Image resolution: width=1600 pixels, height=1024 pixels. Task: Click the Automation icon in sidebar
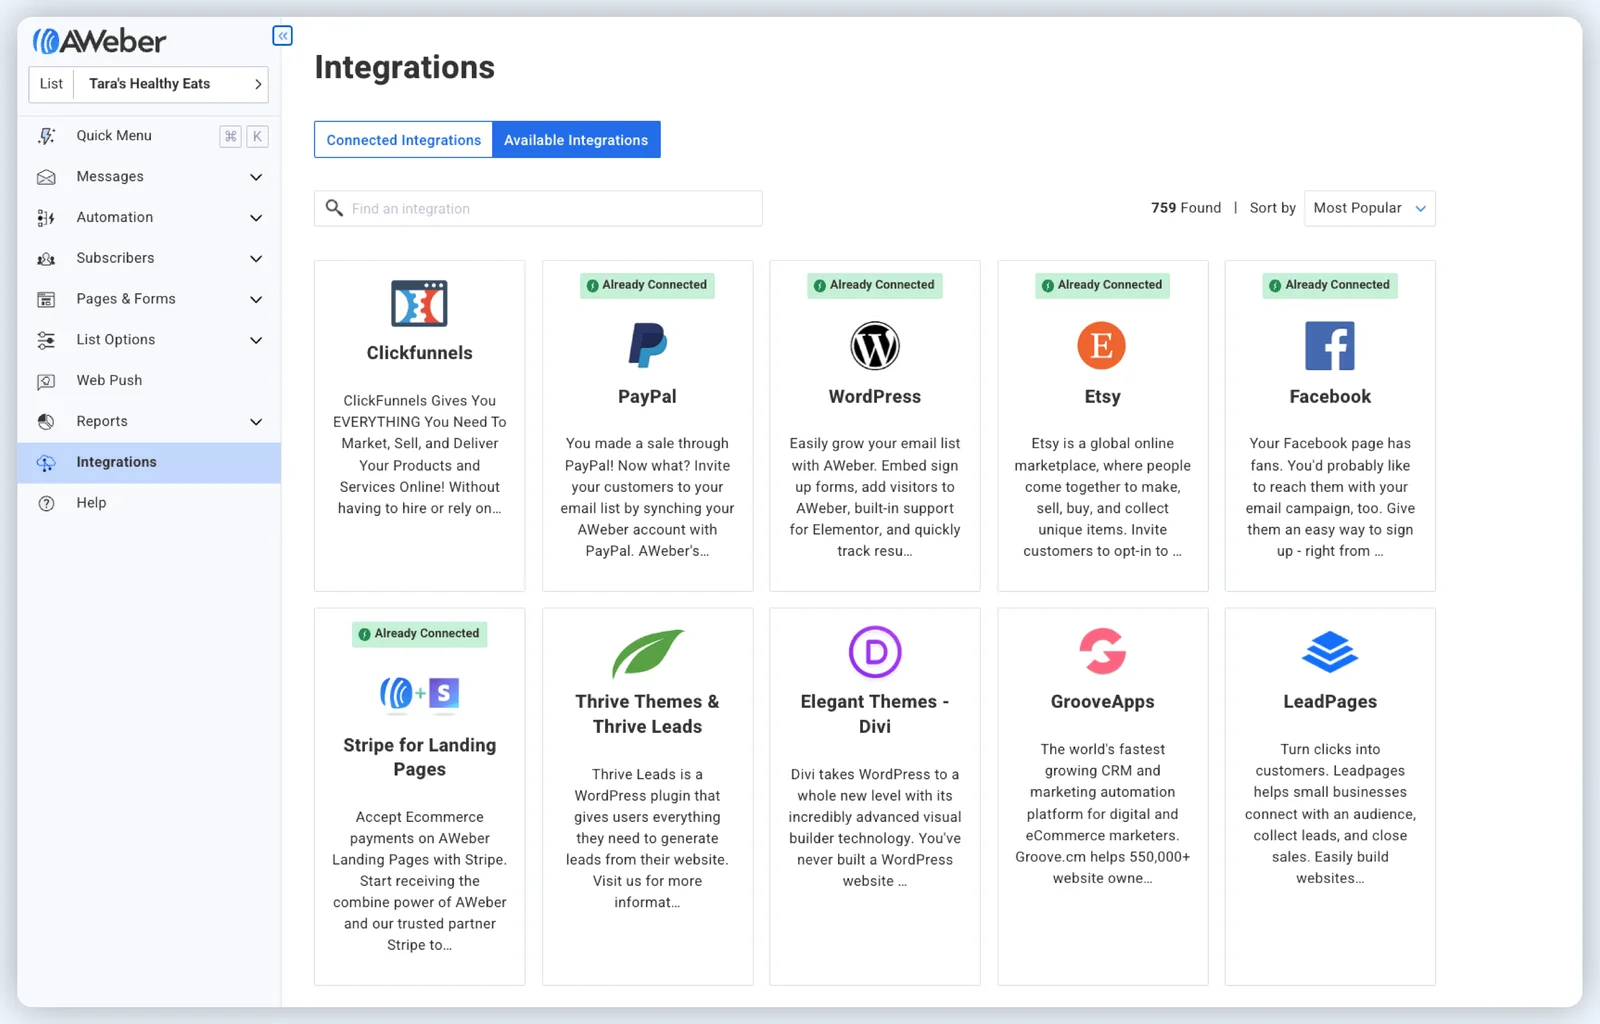click(x=46, y=218)
